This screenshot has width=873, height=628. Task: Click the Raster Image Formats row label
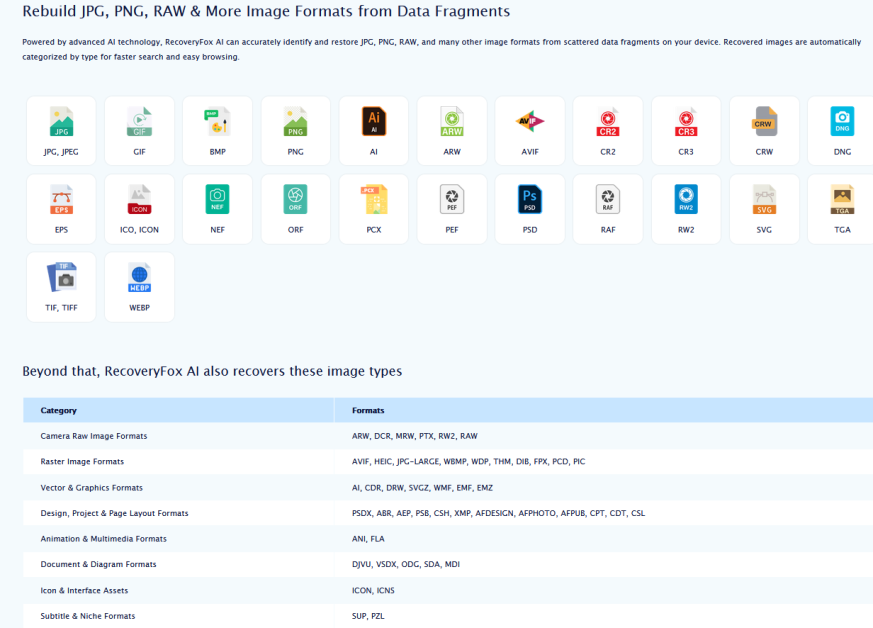coord(82,462)
